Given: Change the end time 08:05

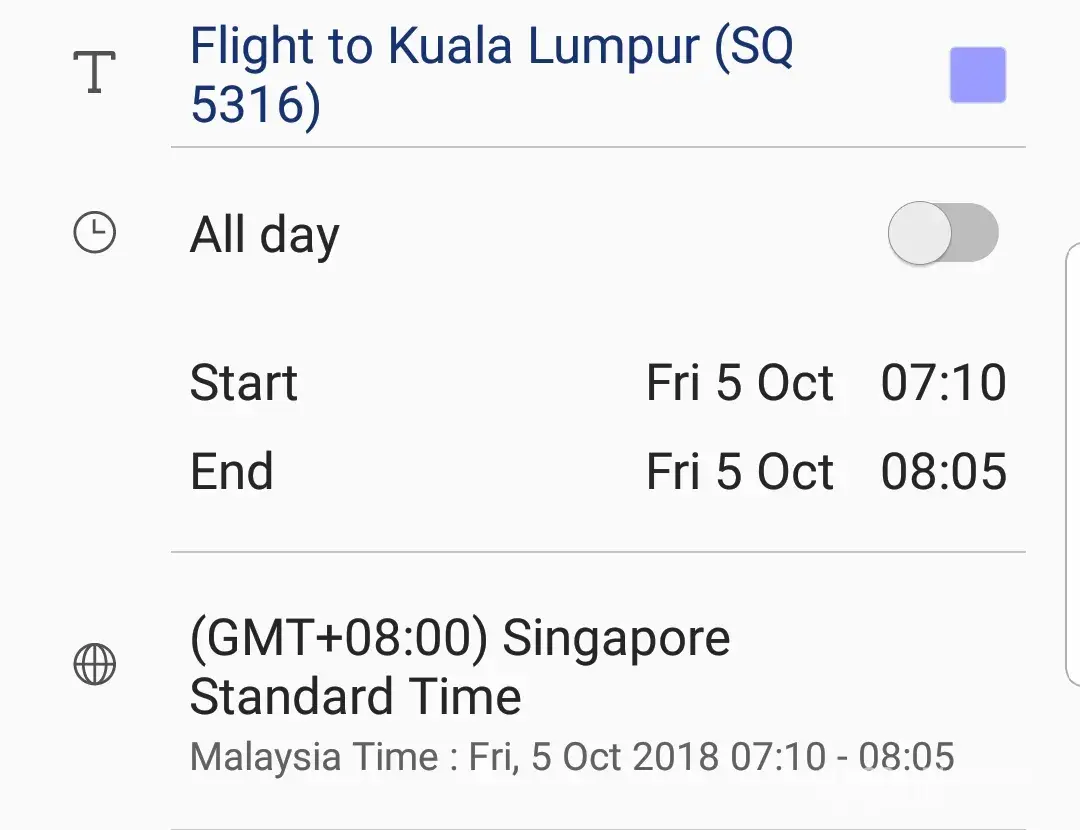Looking at the screenshot, I should point(943,472).
